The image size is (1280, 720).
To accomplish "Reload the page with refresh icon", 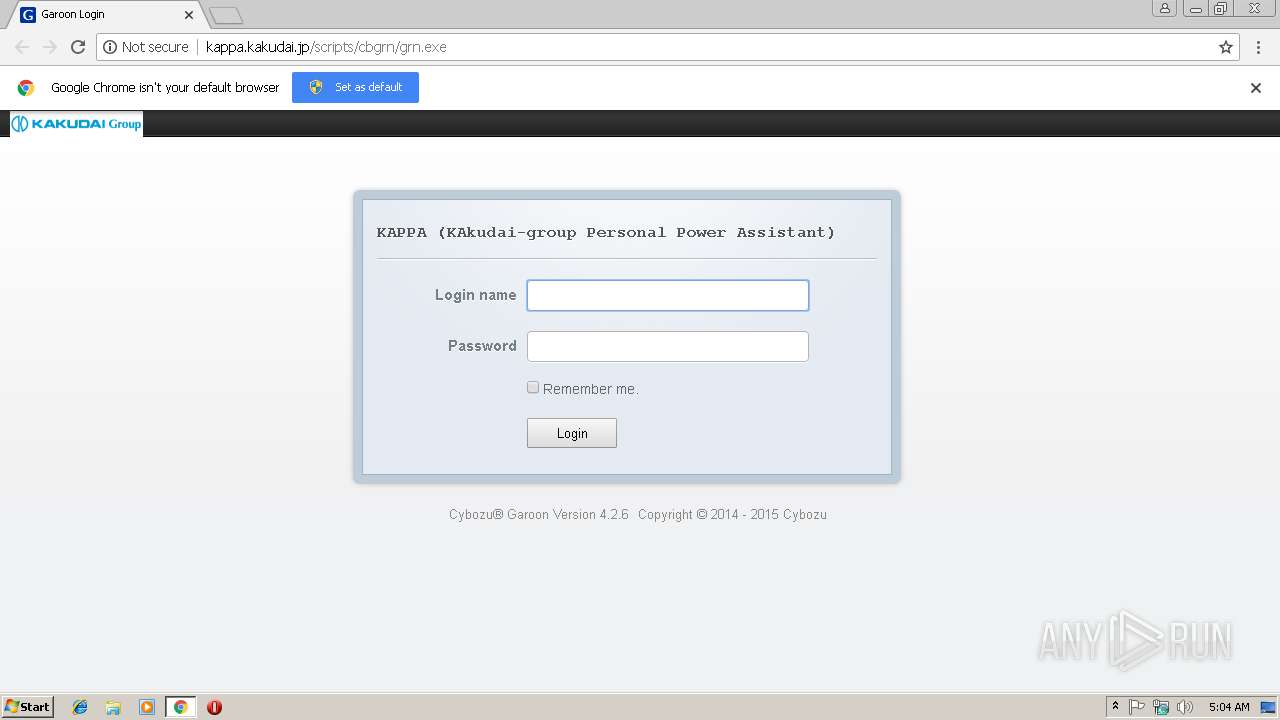I will point(78,47).
